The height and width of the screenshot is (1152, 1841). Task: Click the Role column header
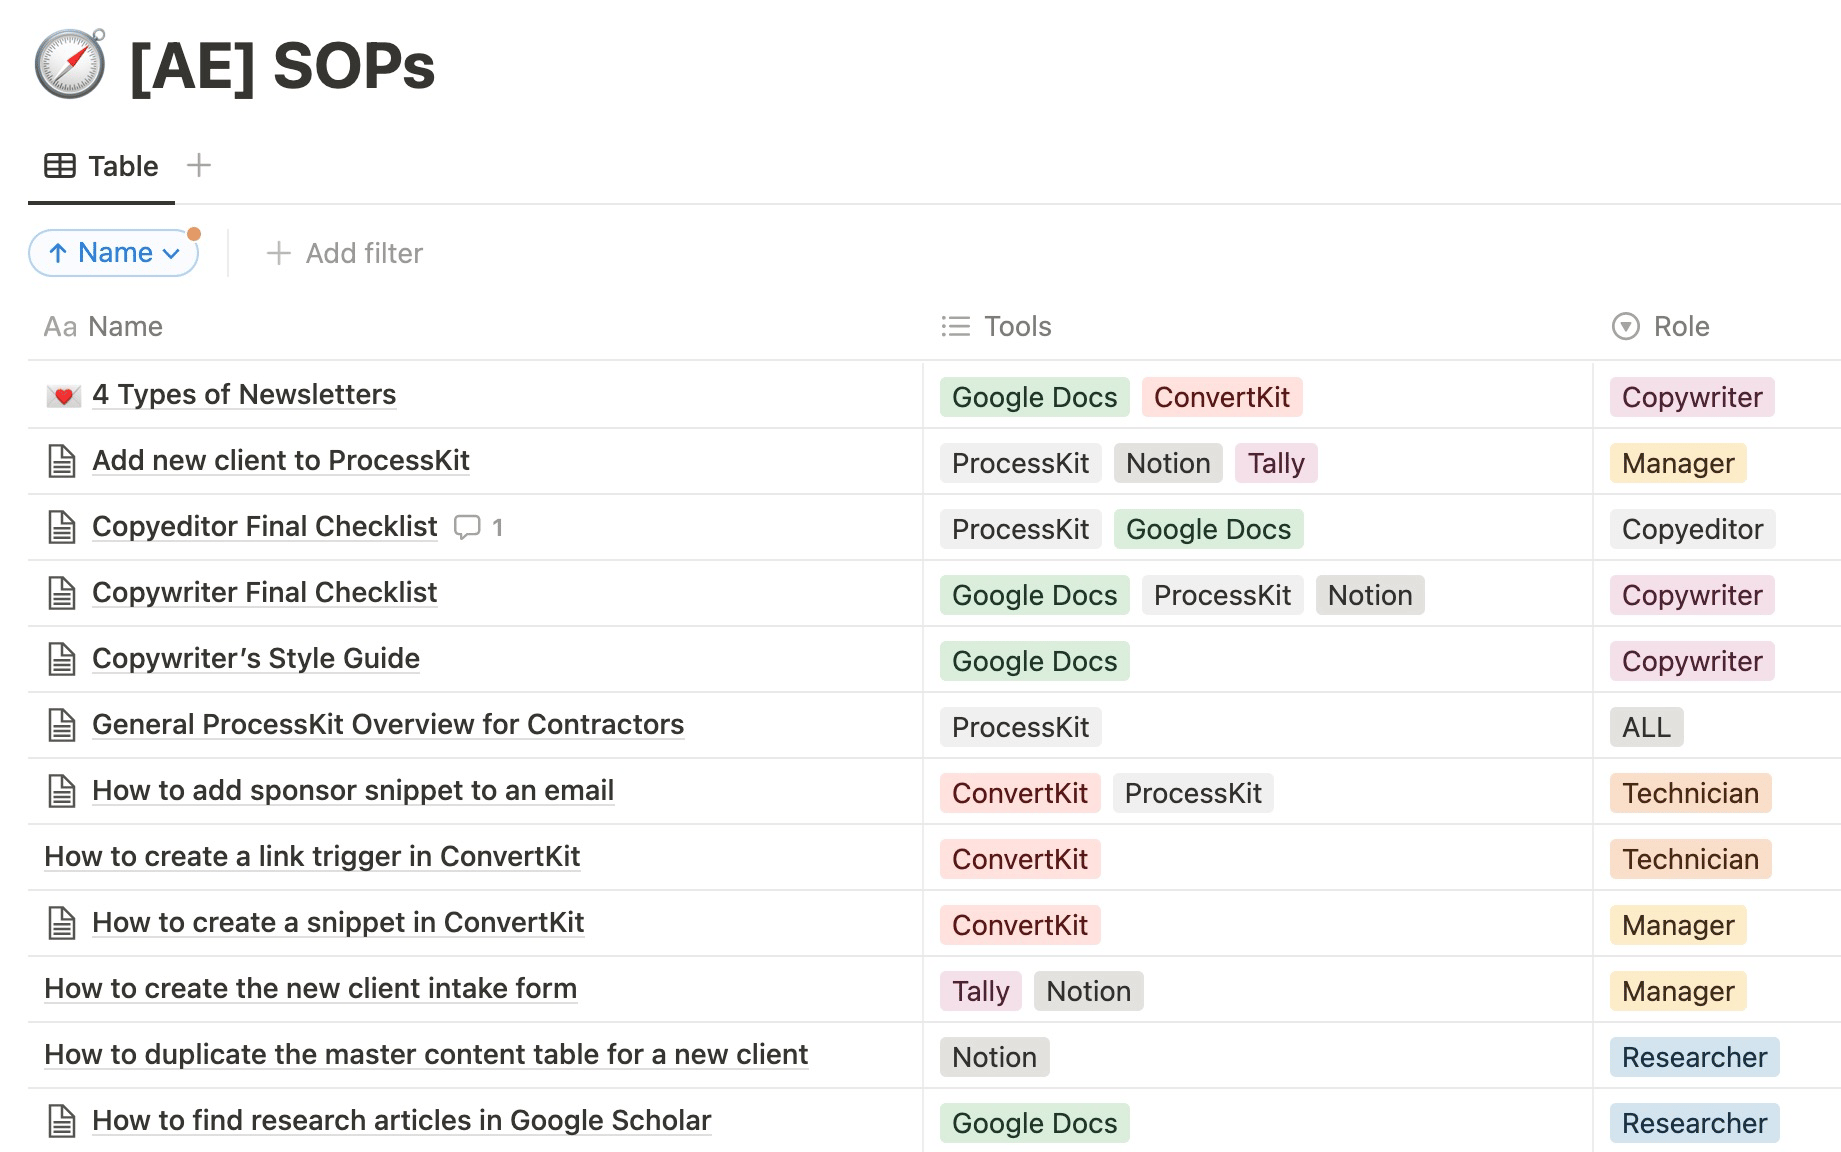pos(1661,327)
